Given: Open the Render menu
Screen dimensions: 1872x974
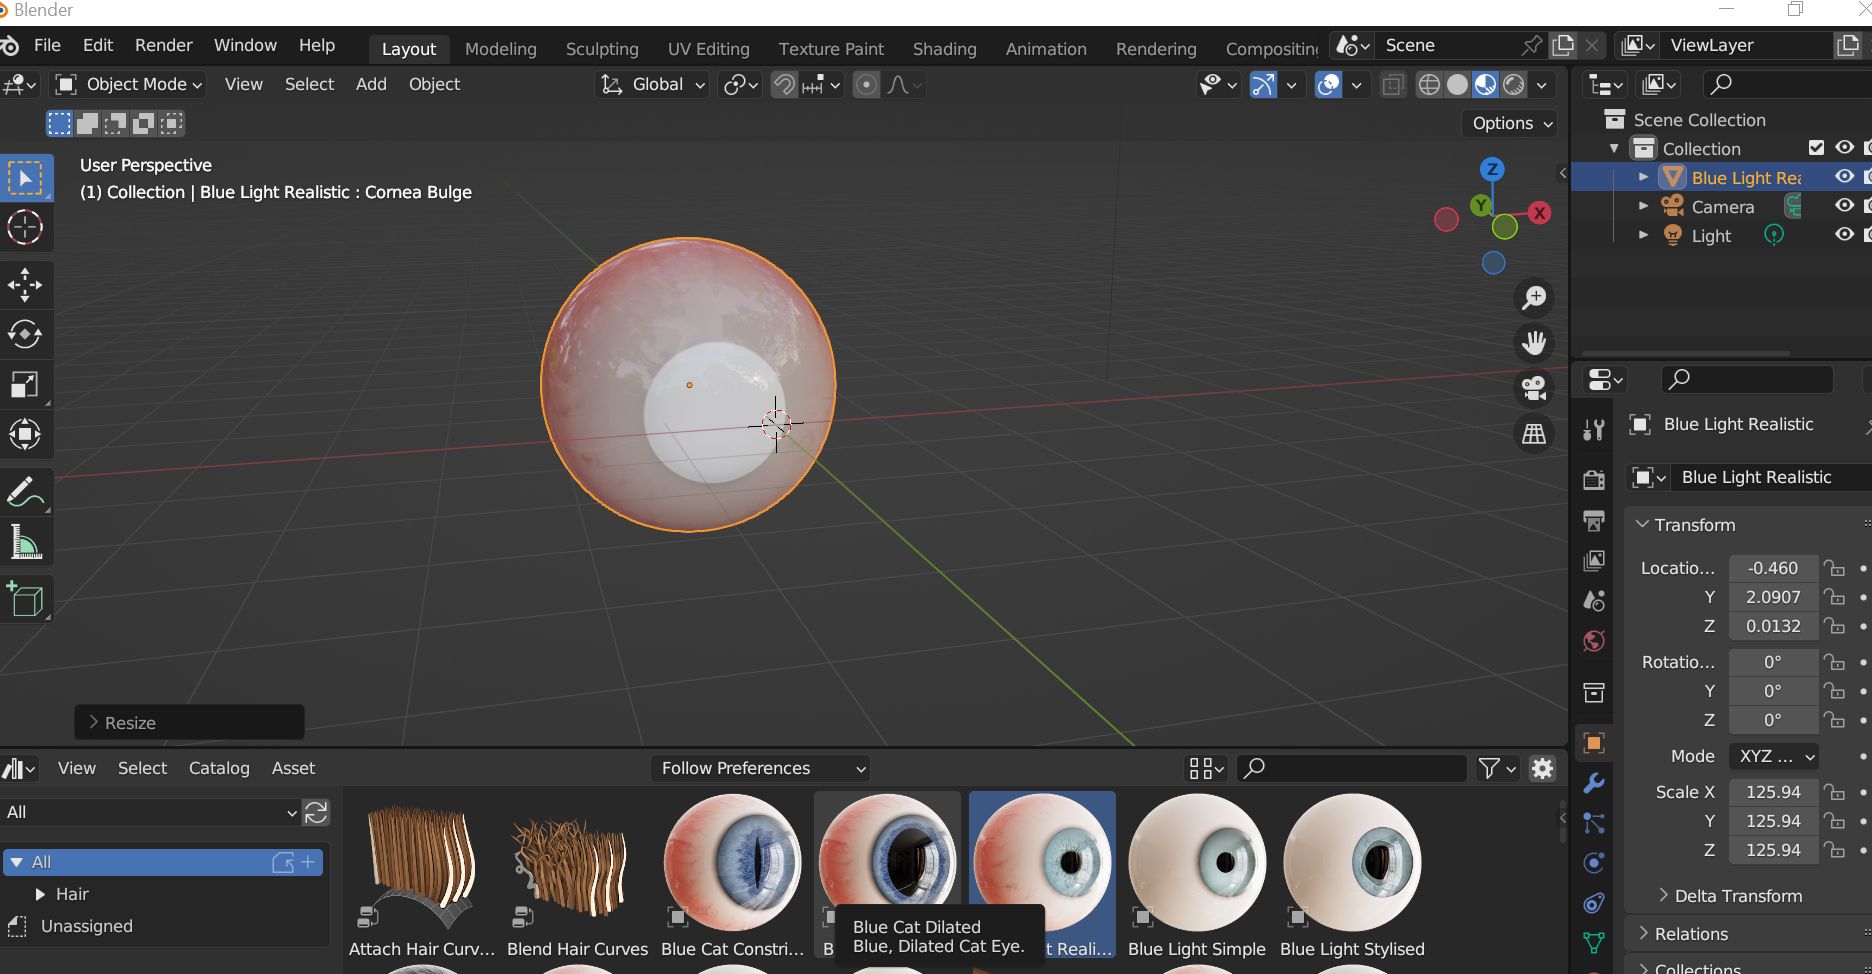Looking at the screenshot, I should 163,46.
